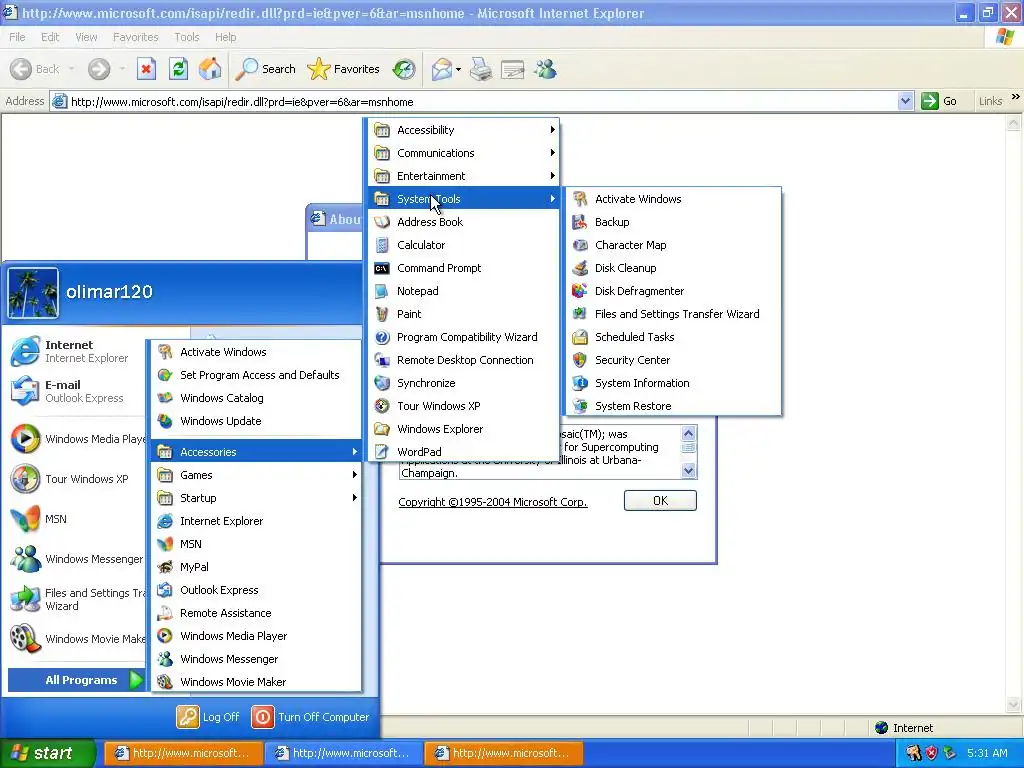Viewport: 1024px width, 768px height.
Task: Click OK in the About dialog
Action: (x=660, y=500)
